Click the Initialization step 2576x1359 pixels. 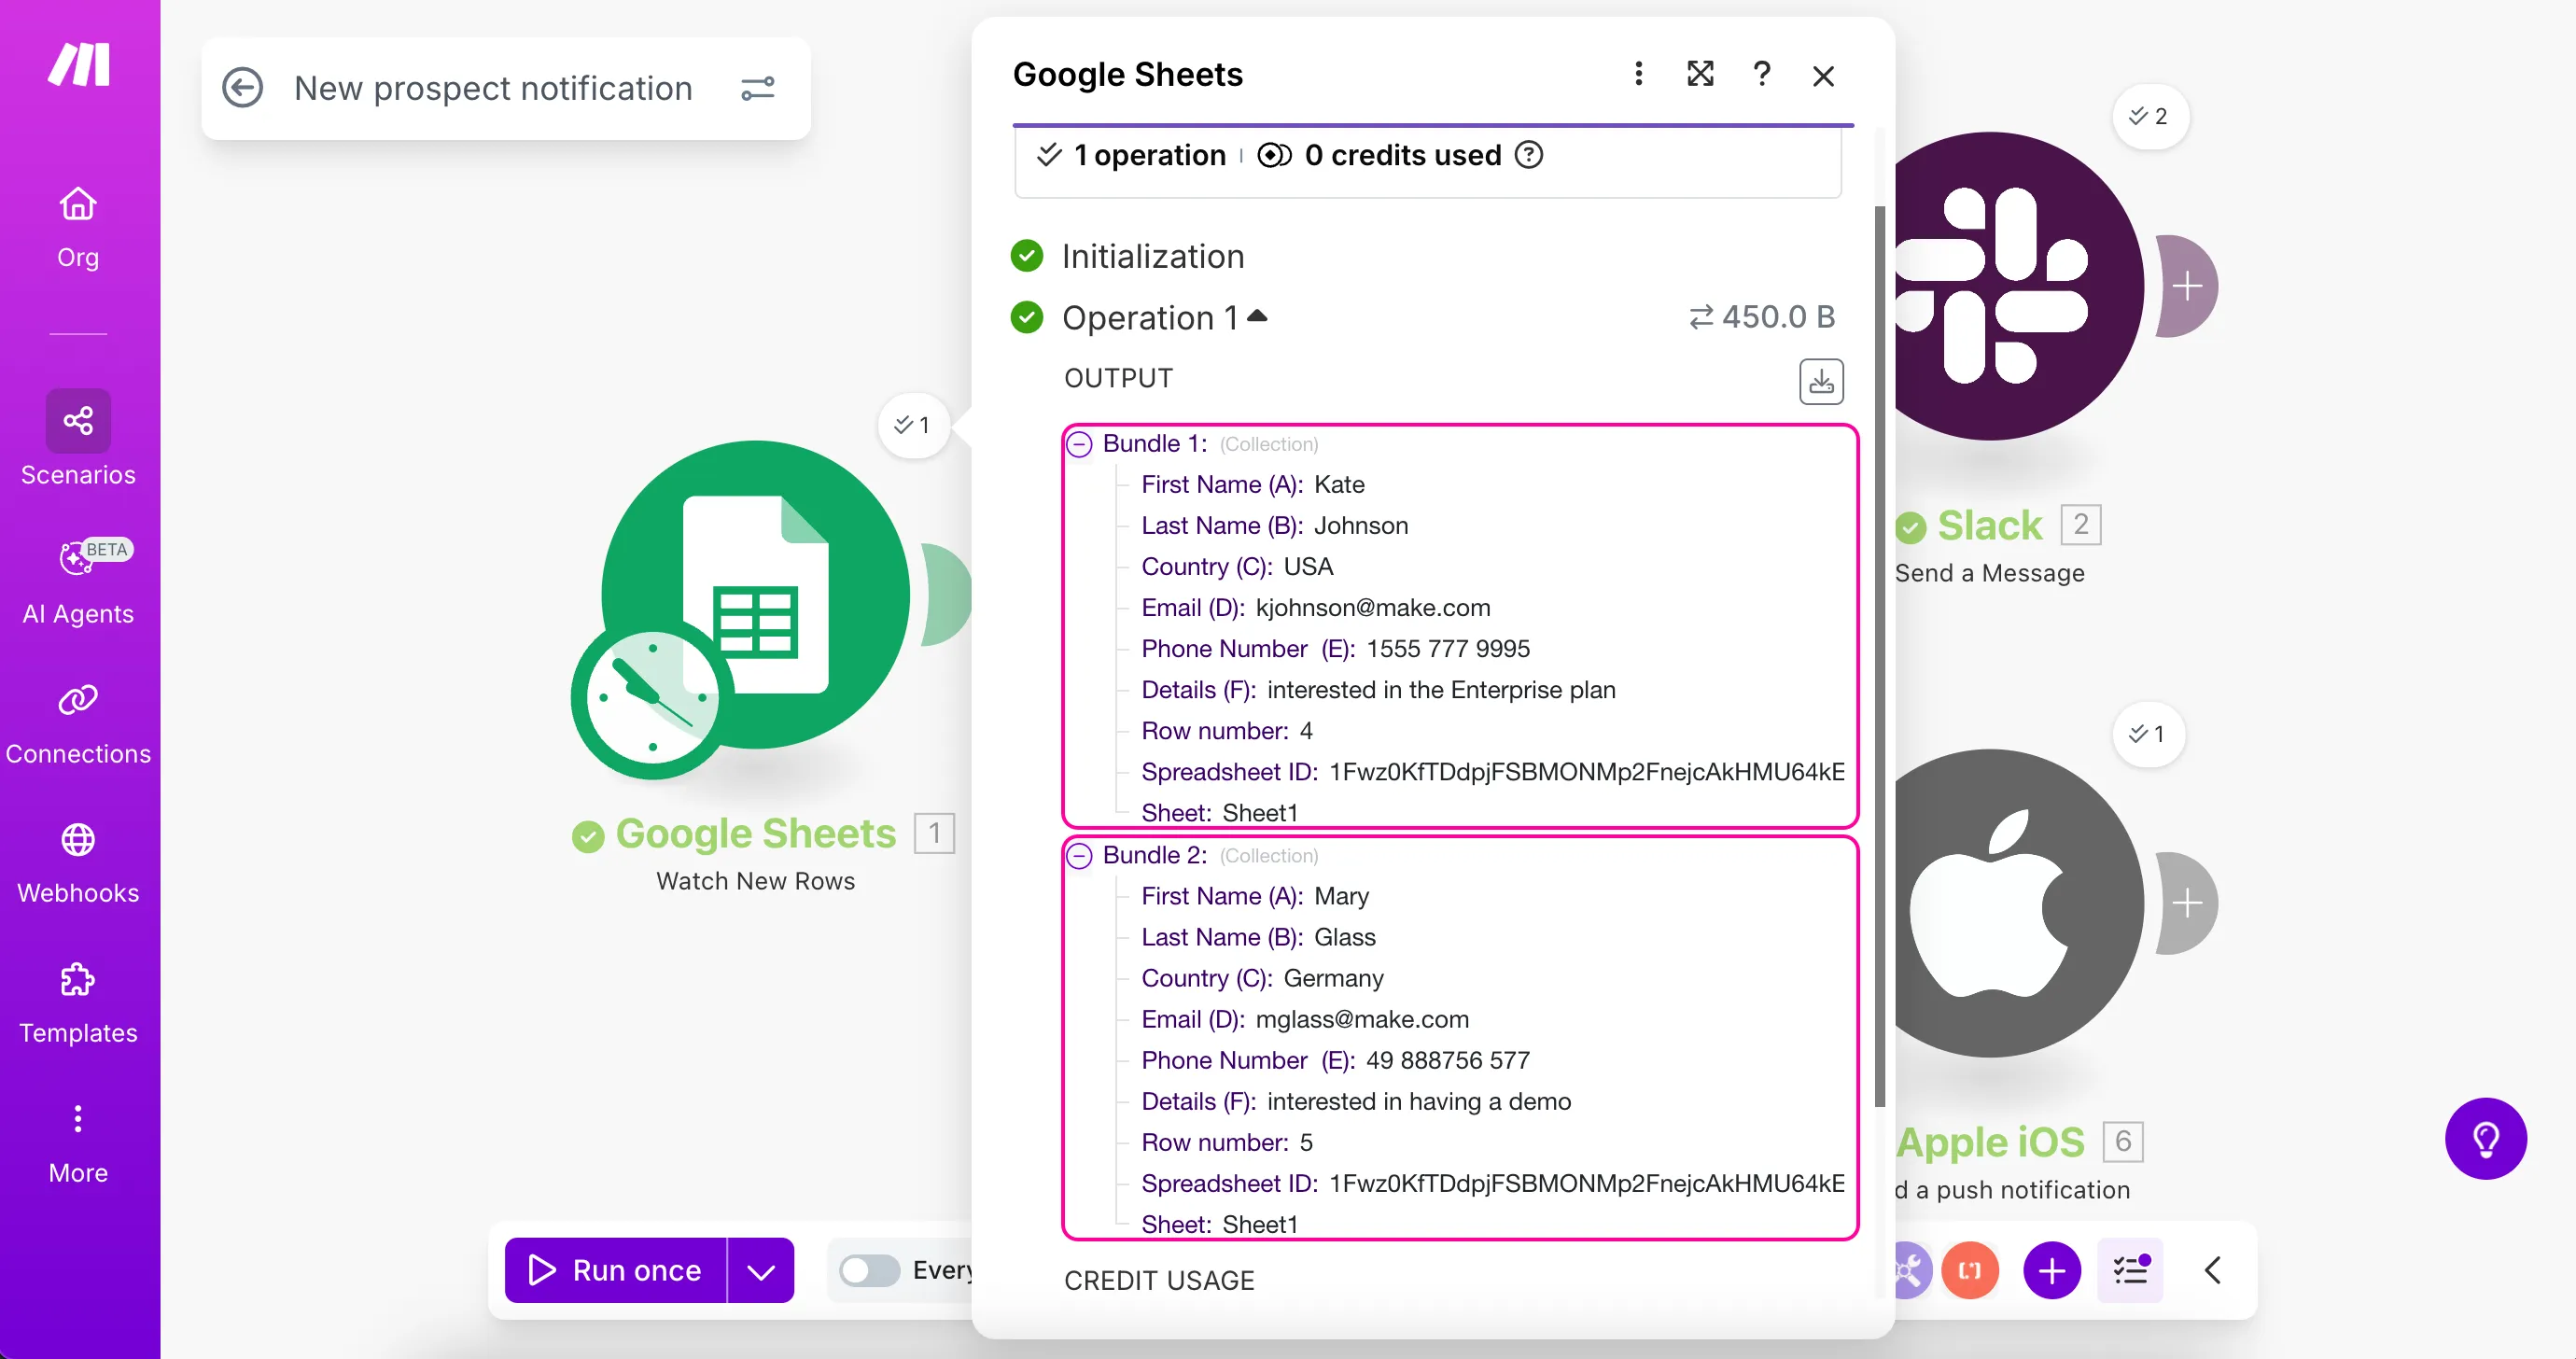point(1153,256)
